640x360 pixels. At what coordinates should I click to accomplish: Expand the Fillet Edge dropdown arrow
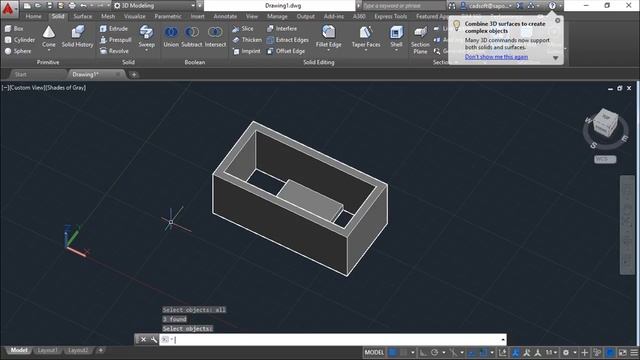click(329, 50)
